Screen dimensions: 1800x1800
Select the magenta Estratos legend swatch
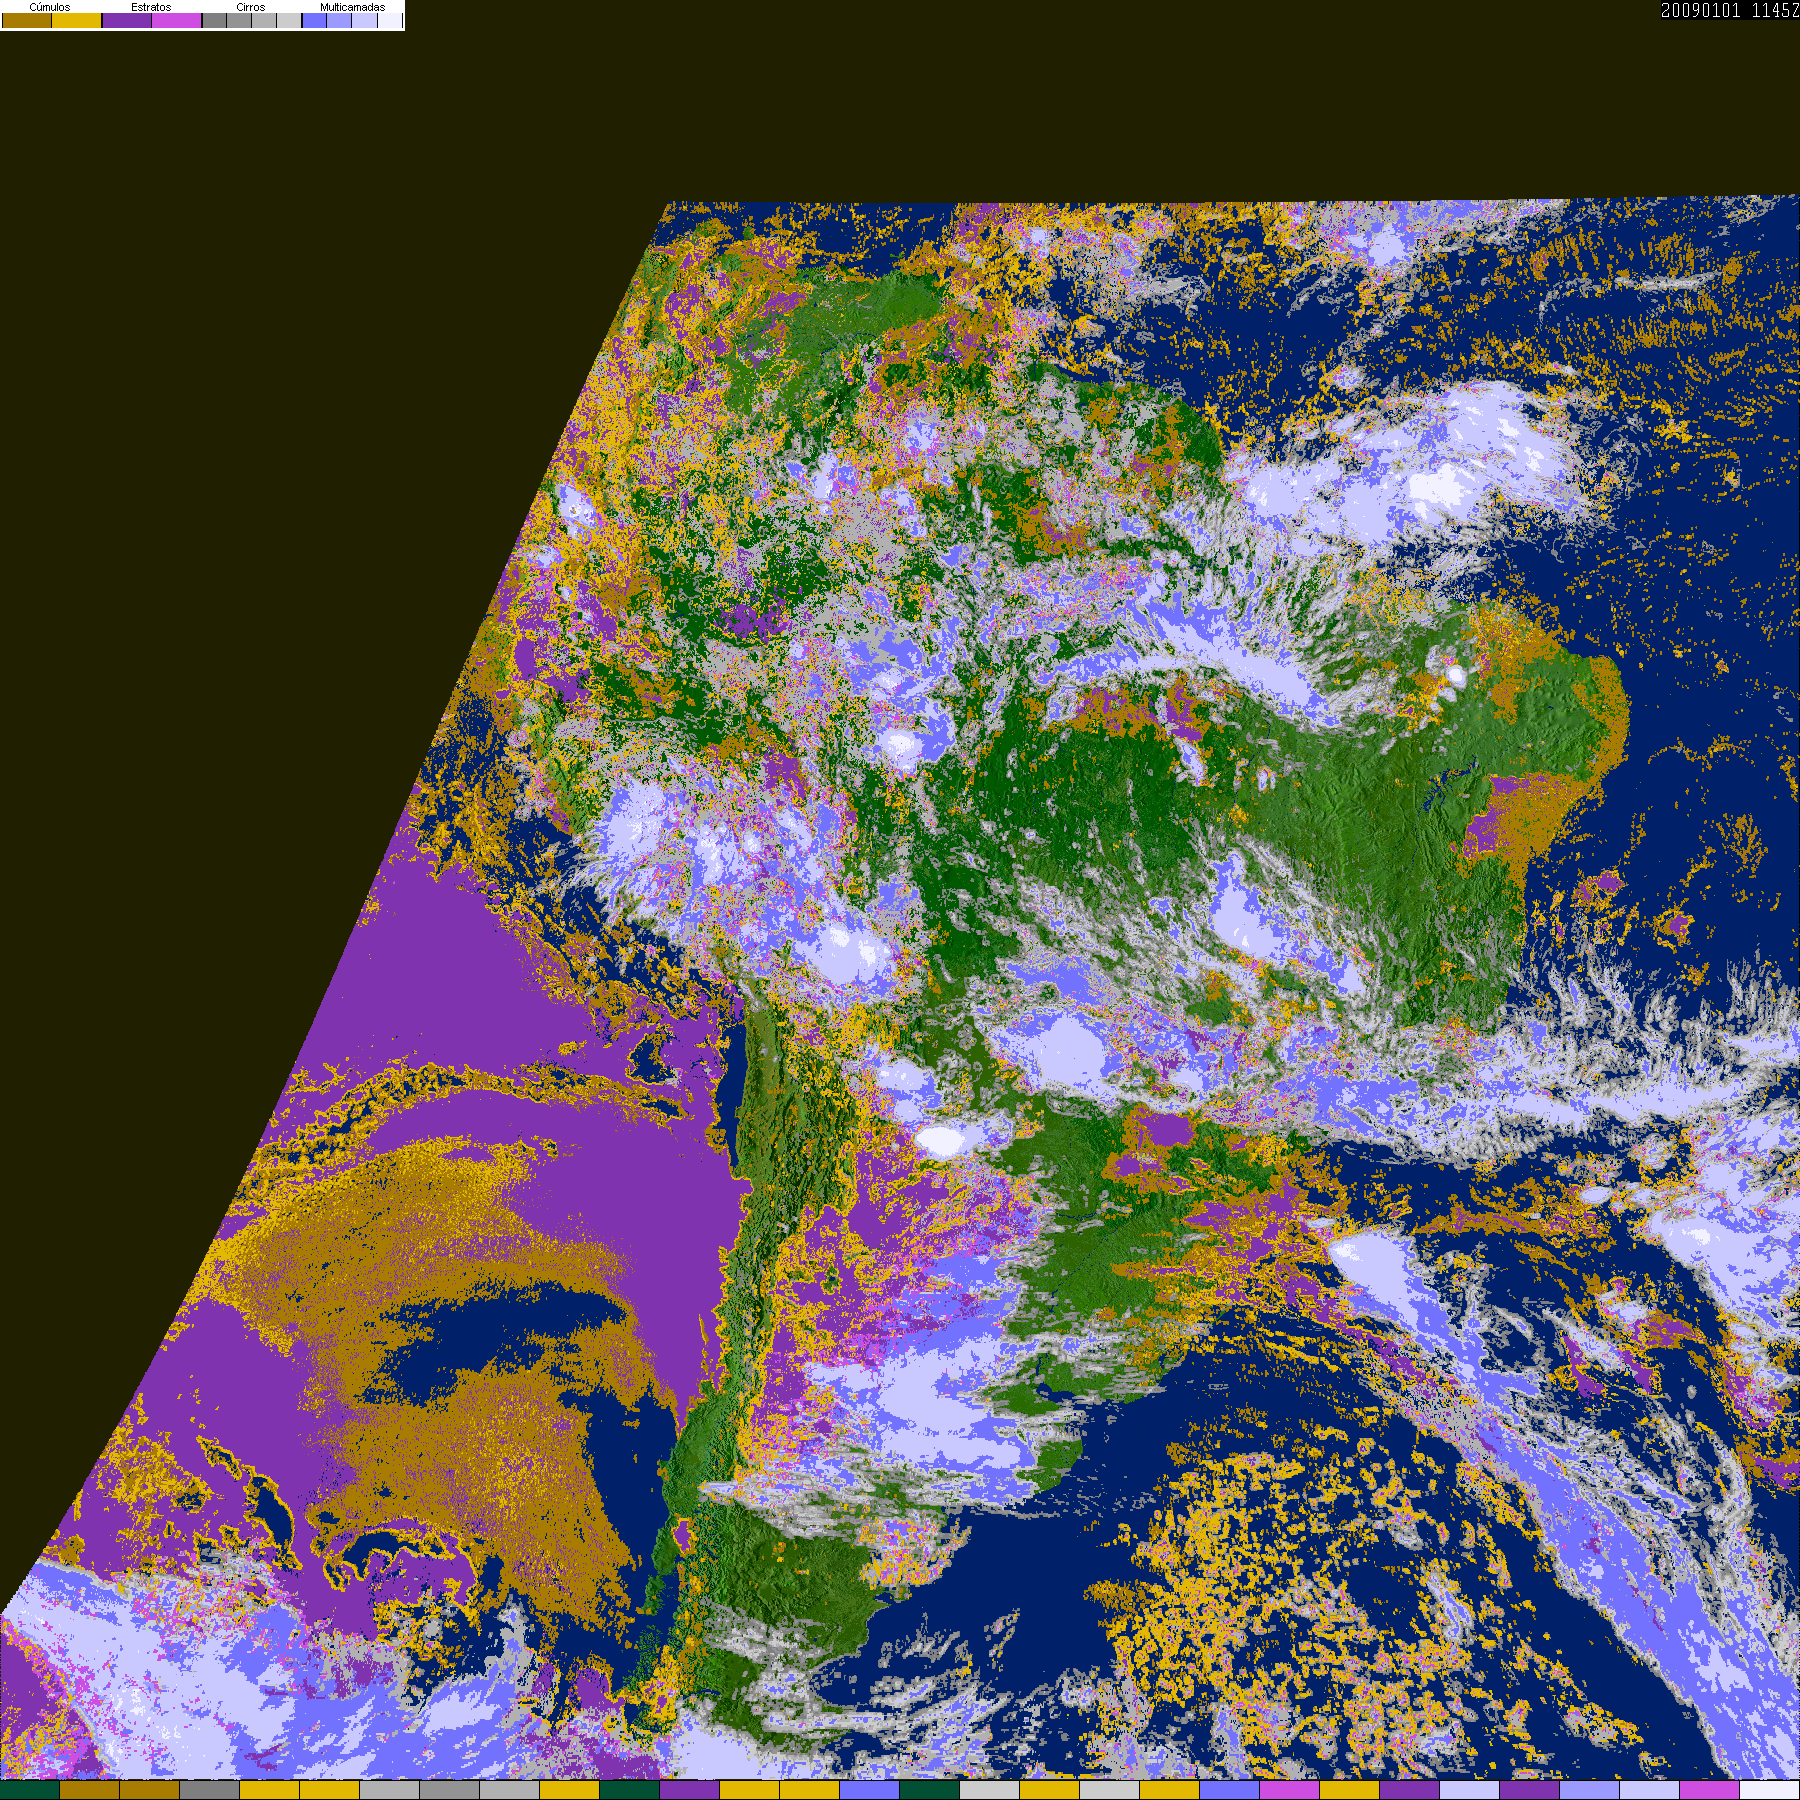pos(177,21)
